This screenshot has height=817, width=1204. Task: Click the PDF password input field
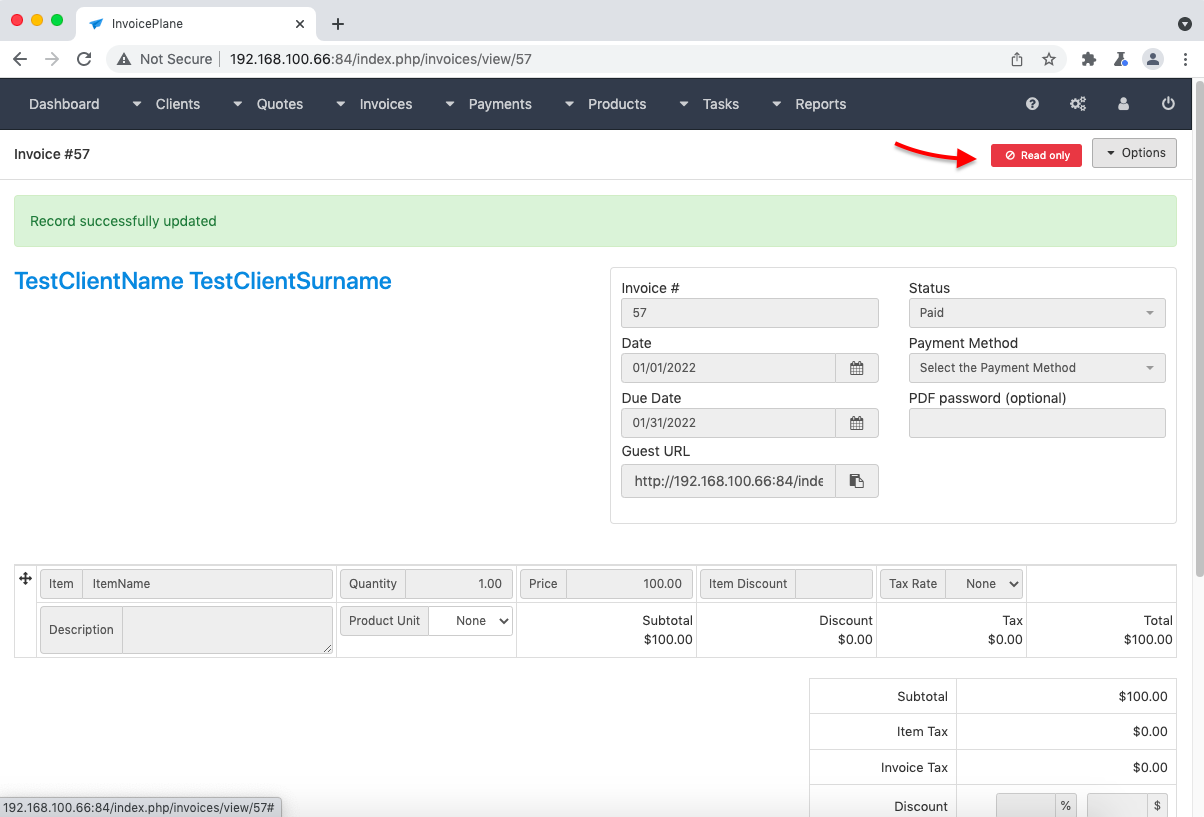[1036, 423]
